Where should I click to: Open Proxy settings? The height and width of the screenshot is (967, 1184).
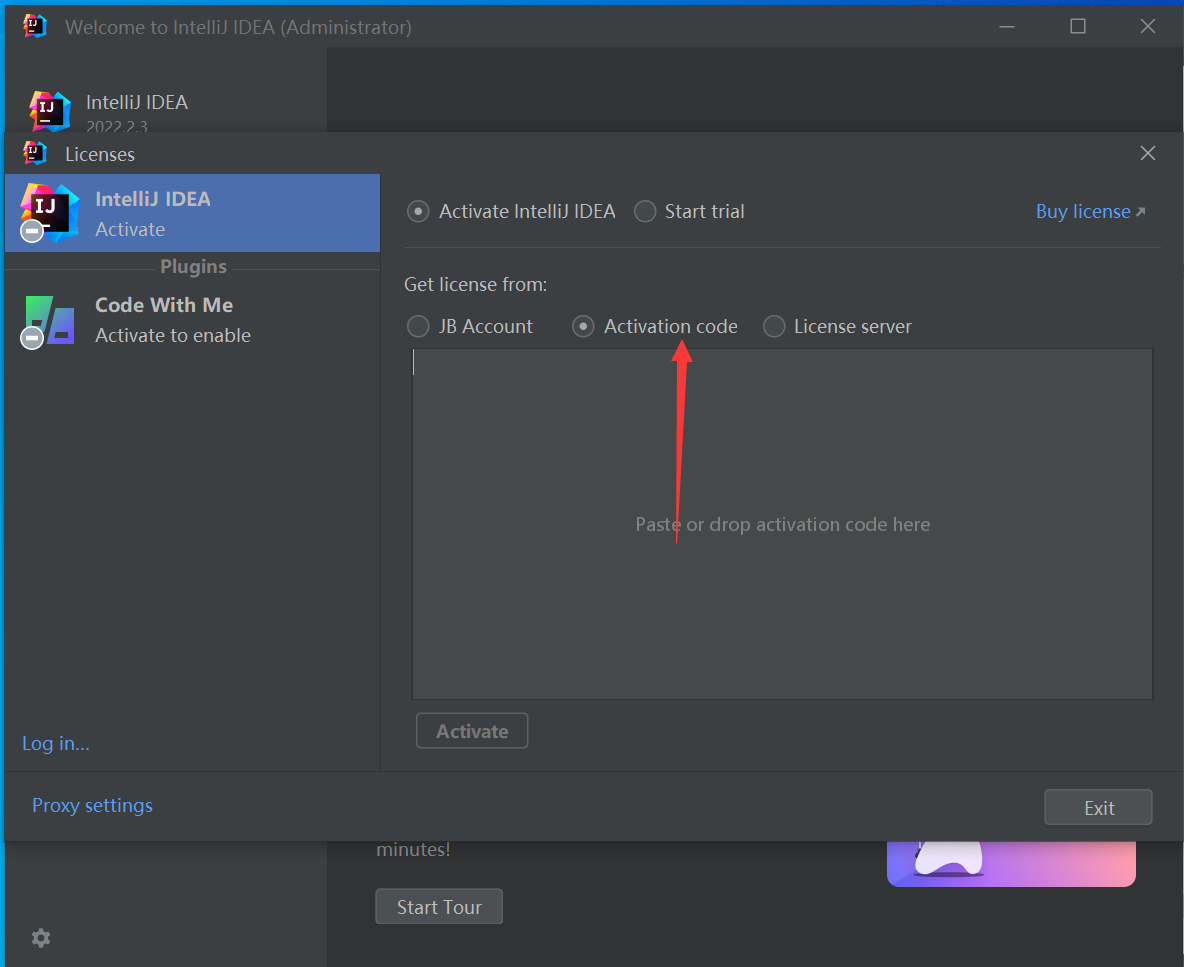(x=92, y=806)
